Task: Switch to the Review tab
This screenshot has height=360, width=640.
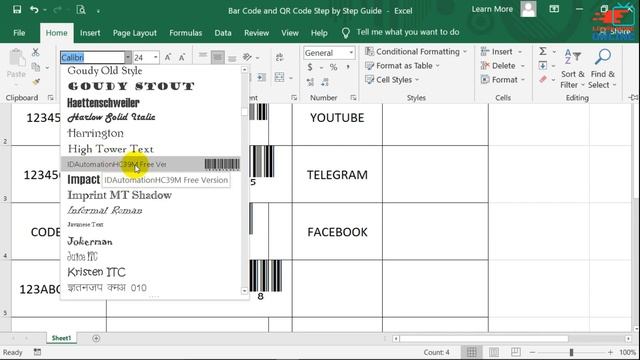Action: click(x=256, y=33)
